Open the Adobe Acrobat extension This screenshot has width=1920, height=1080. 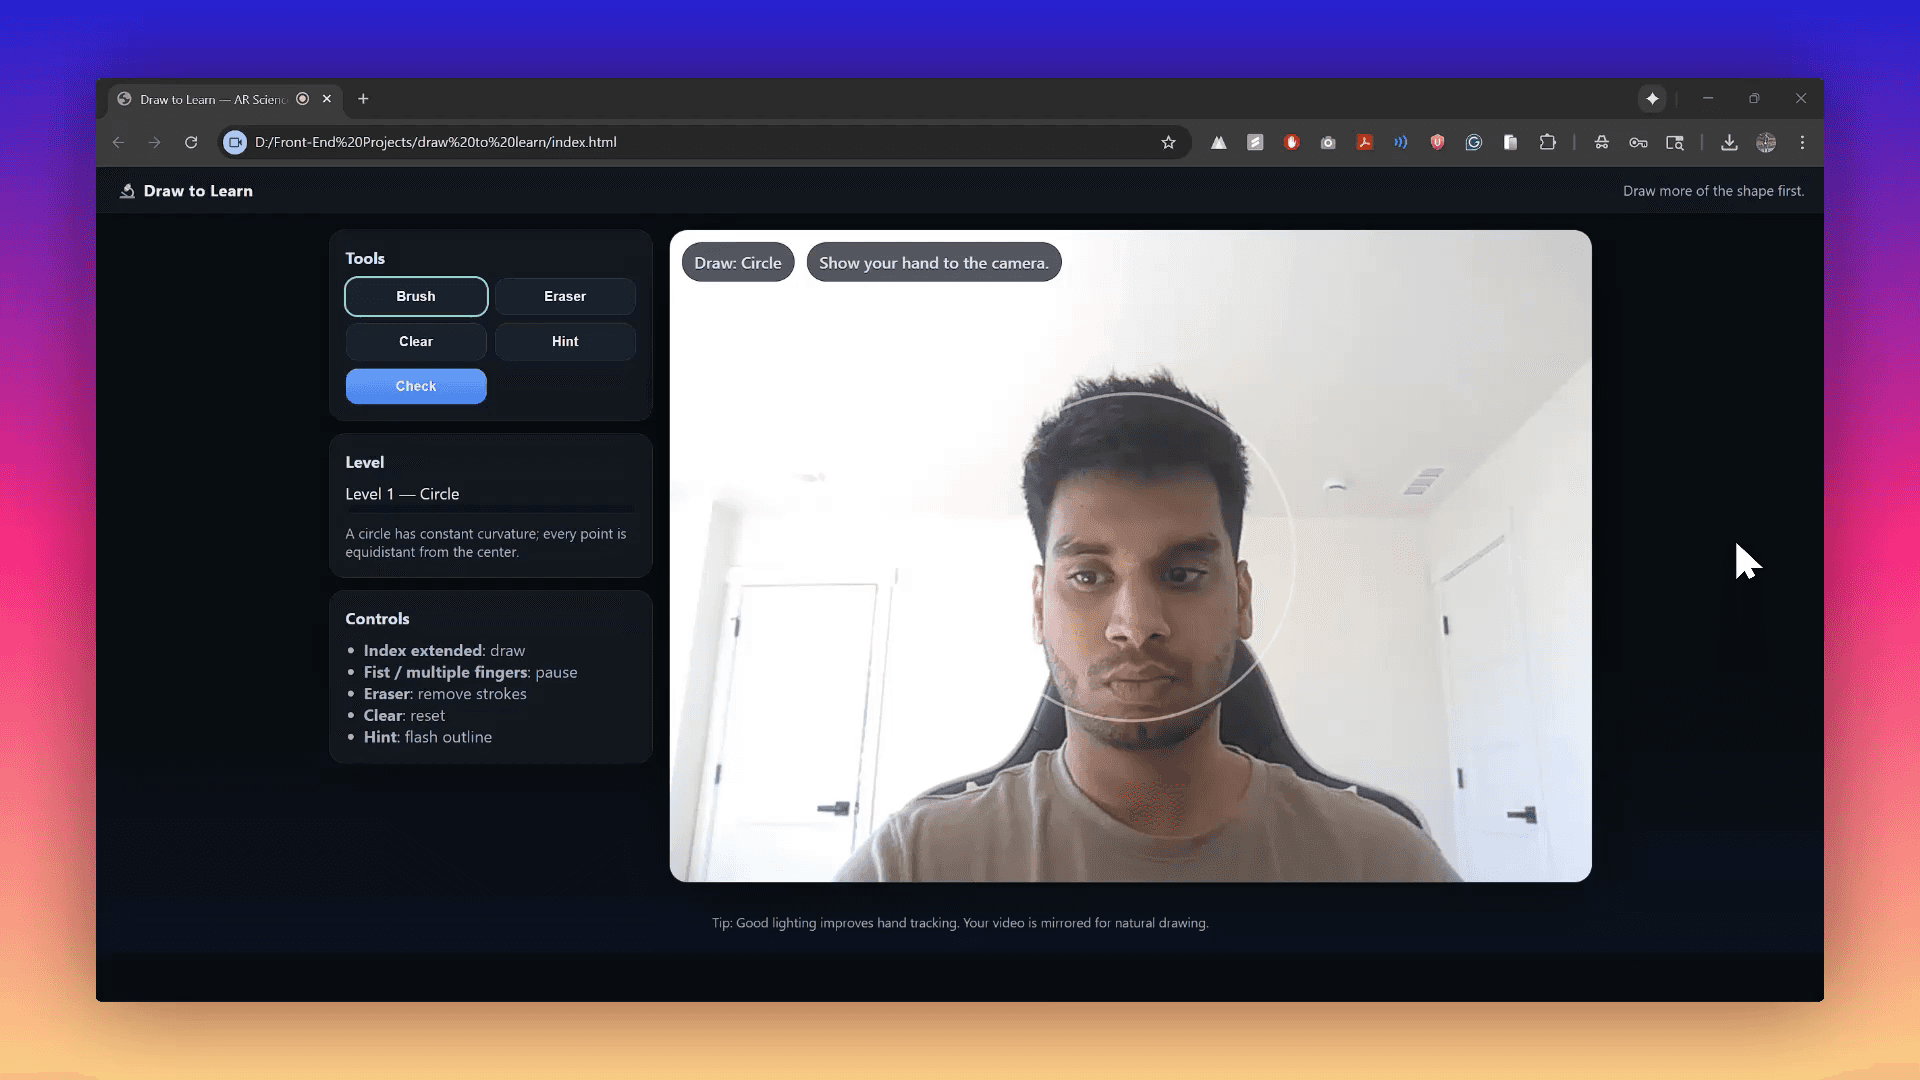pyautogui.click(x=1364, y=142)
